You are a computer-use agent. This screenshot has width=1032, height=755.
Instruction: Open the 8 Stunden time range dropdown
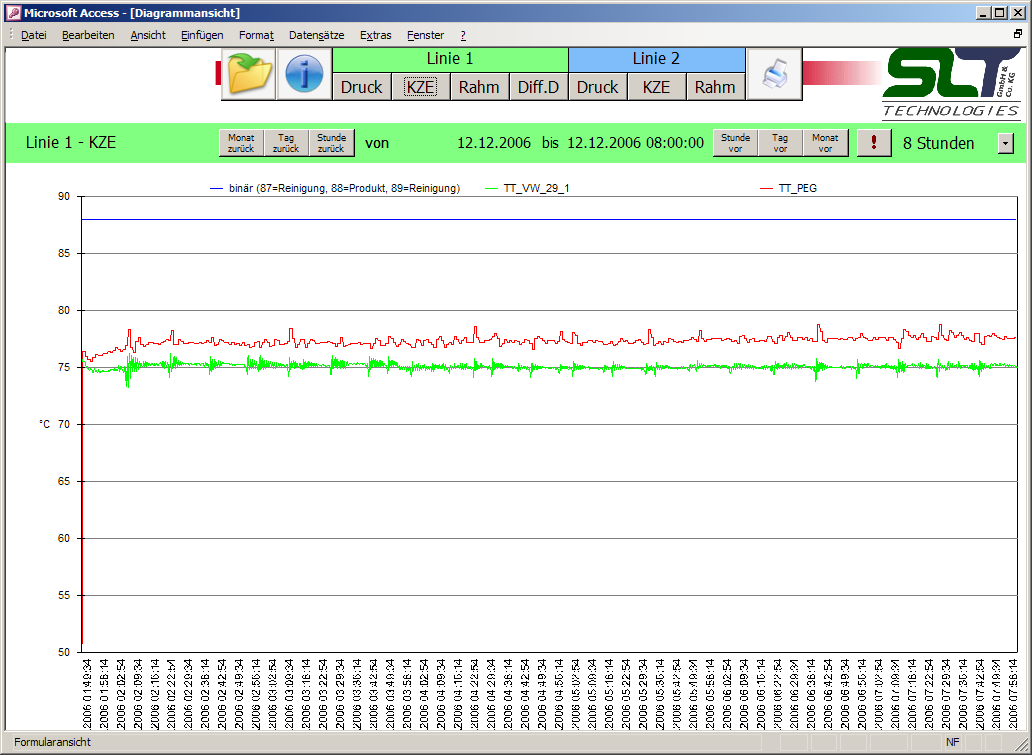tap(1005, 143)
